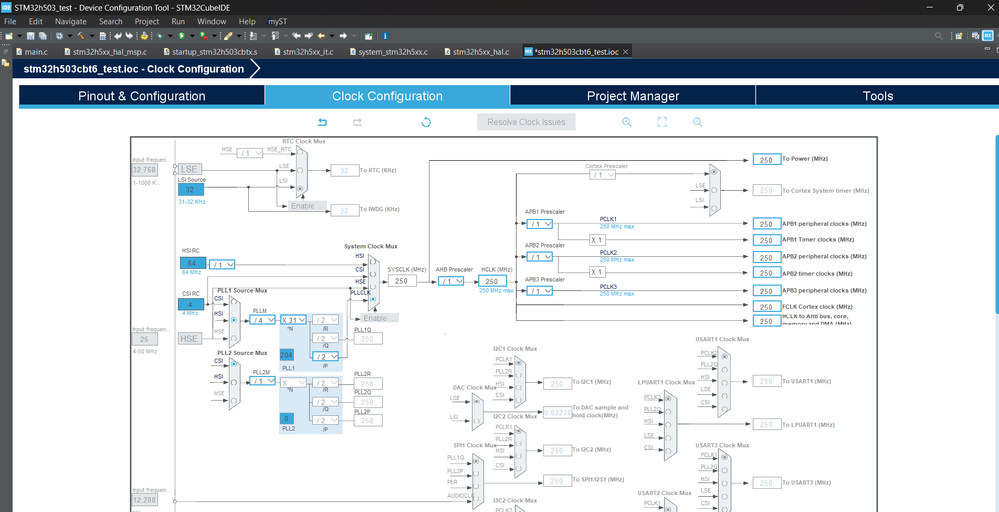Select HSI in PLL2 Source Mux
This screenshot has height=512, width=999.
(x=234, y=381)
